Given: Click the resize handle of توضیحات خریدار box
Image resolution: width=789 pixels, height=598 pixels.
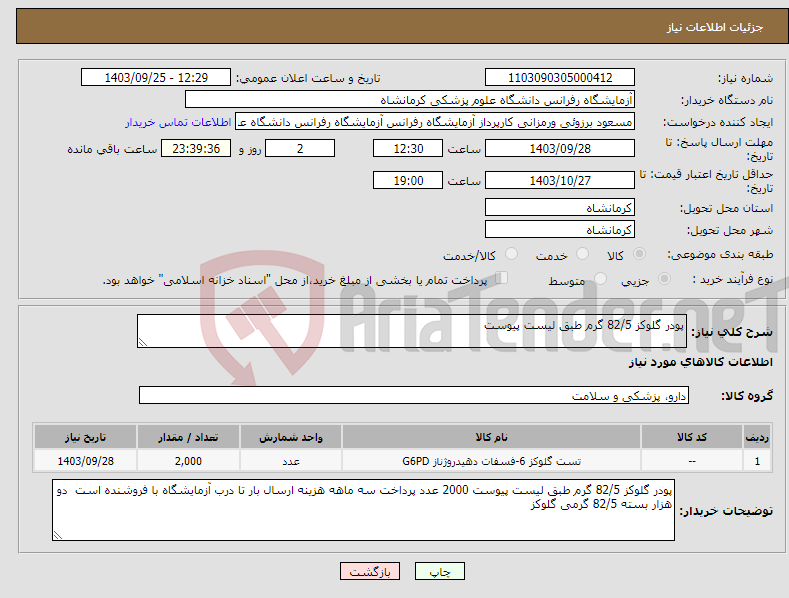Looking at the screenshot, I should click(x=58, y=535).
